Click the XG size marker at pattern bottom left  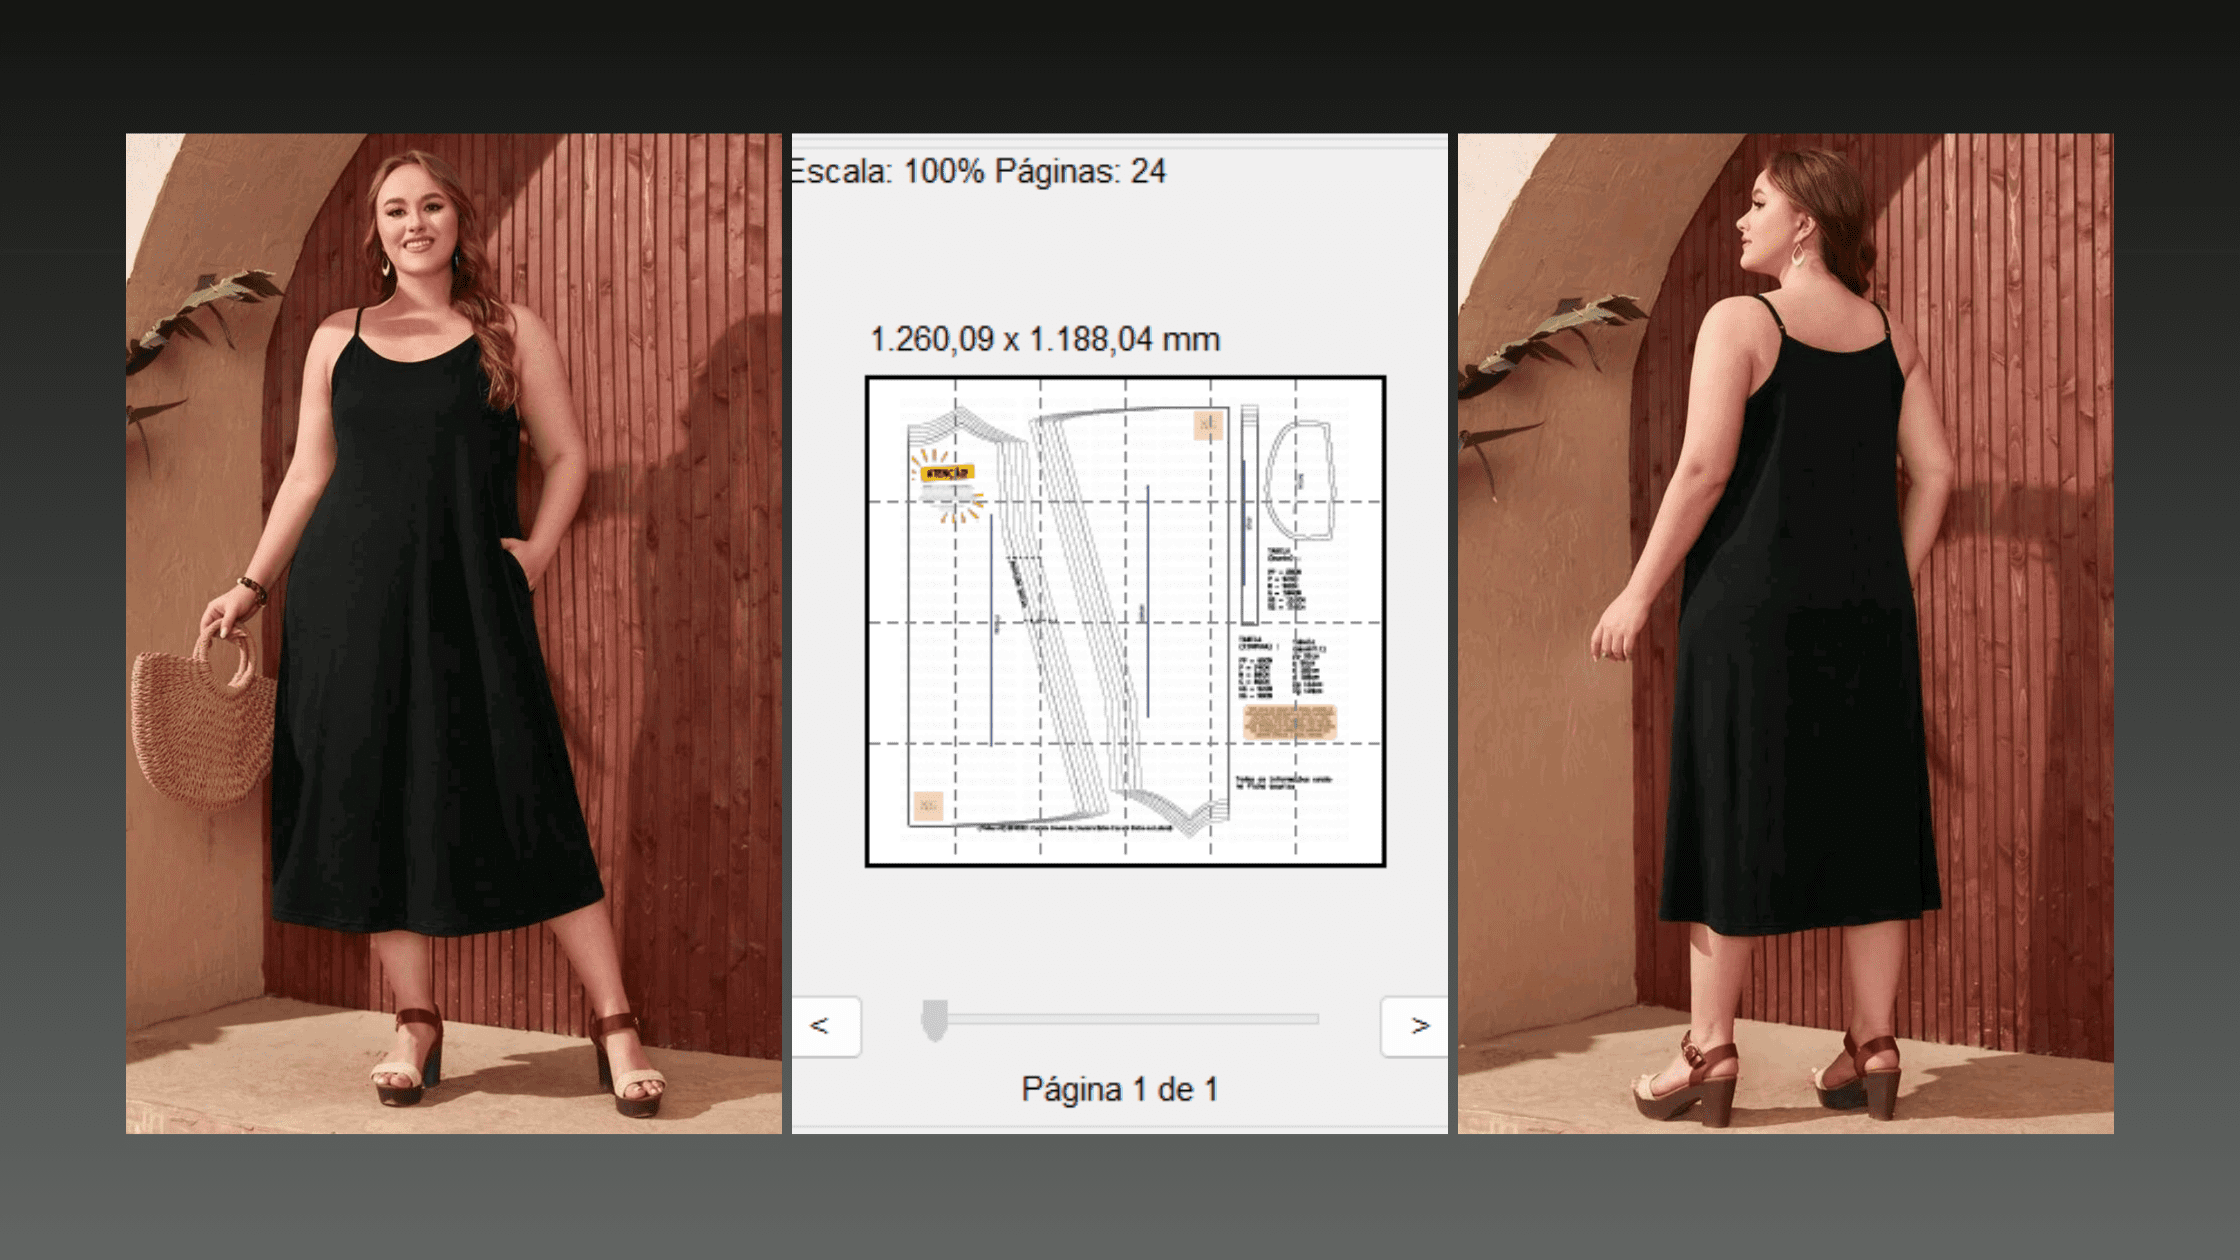(x=929, y=804)
